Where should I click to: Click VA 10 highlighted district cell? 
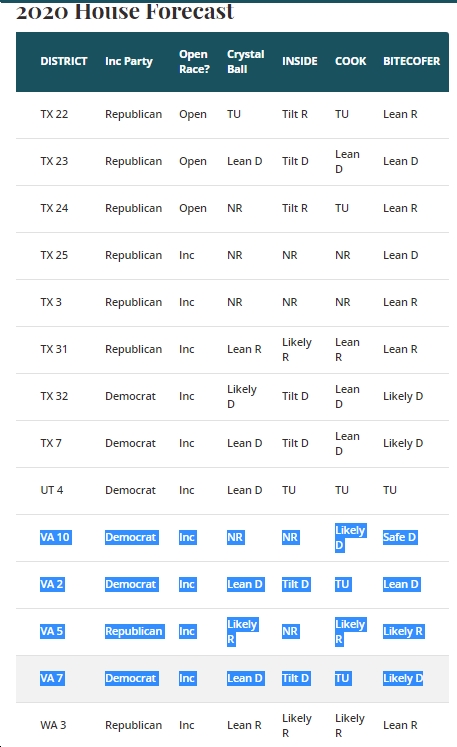coord(55,537)
